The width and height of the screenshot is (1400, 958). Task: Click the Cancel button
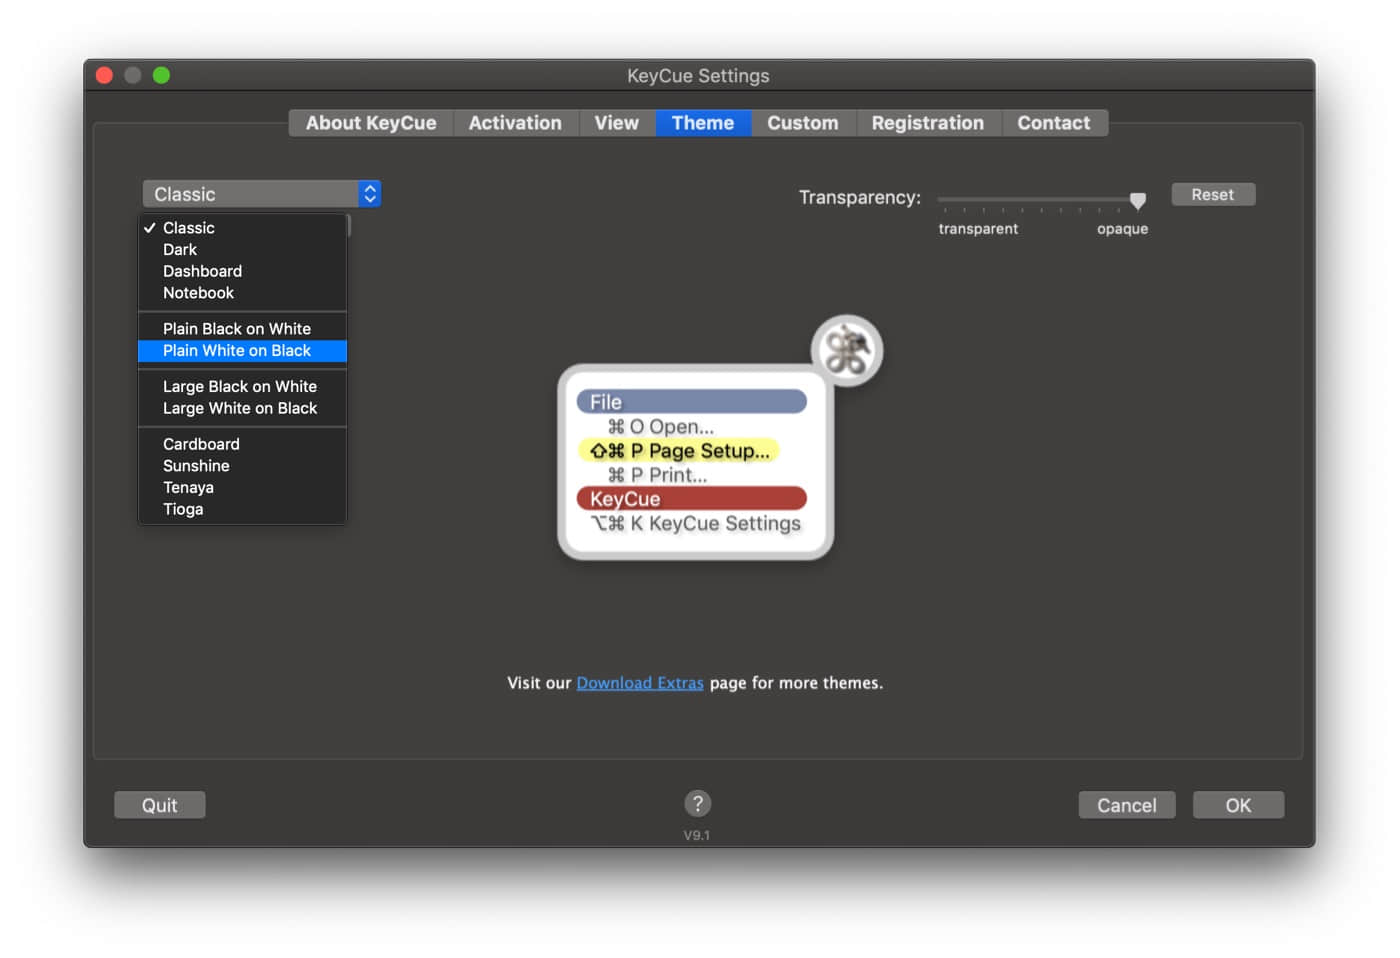[1126, 805]
